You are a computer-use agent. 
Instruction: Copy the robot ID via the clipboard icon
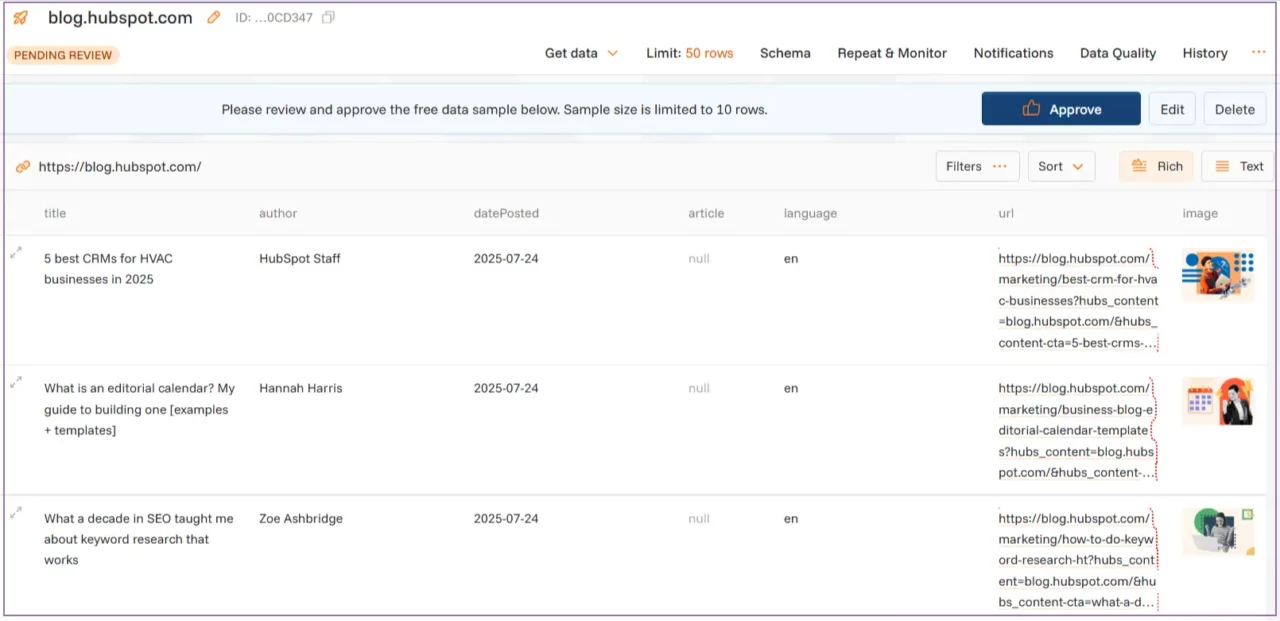coord(328,17)
